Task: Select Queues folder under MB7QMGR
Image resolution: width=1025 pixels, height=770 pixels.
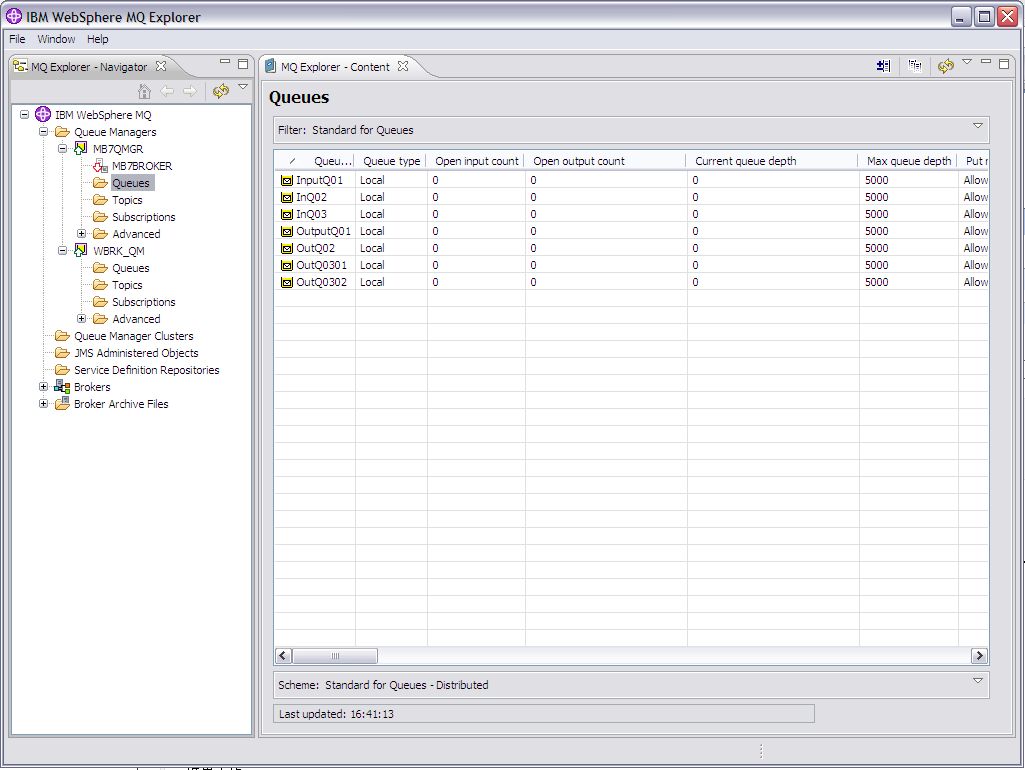Action: 131,183
